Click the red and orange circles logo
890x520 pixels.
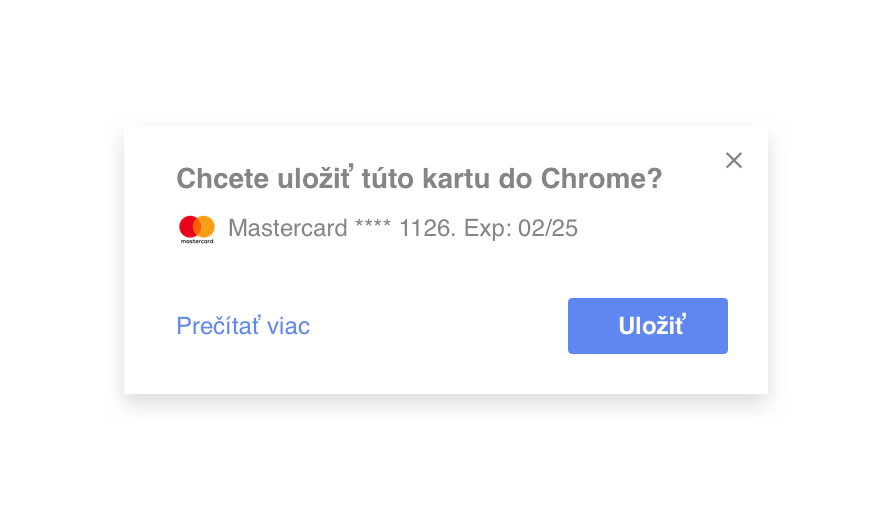pos(197,227)
